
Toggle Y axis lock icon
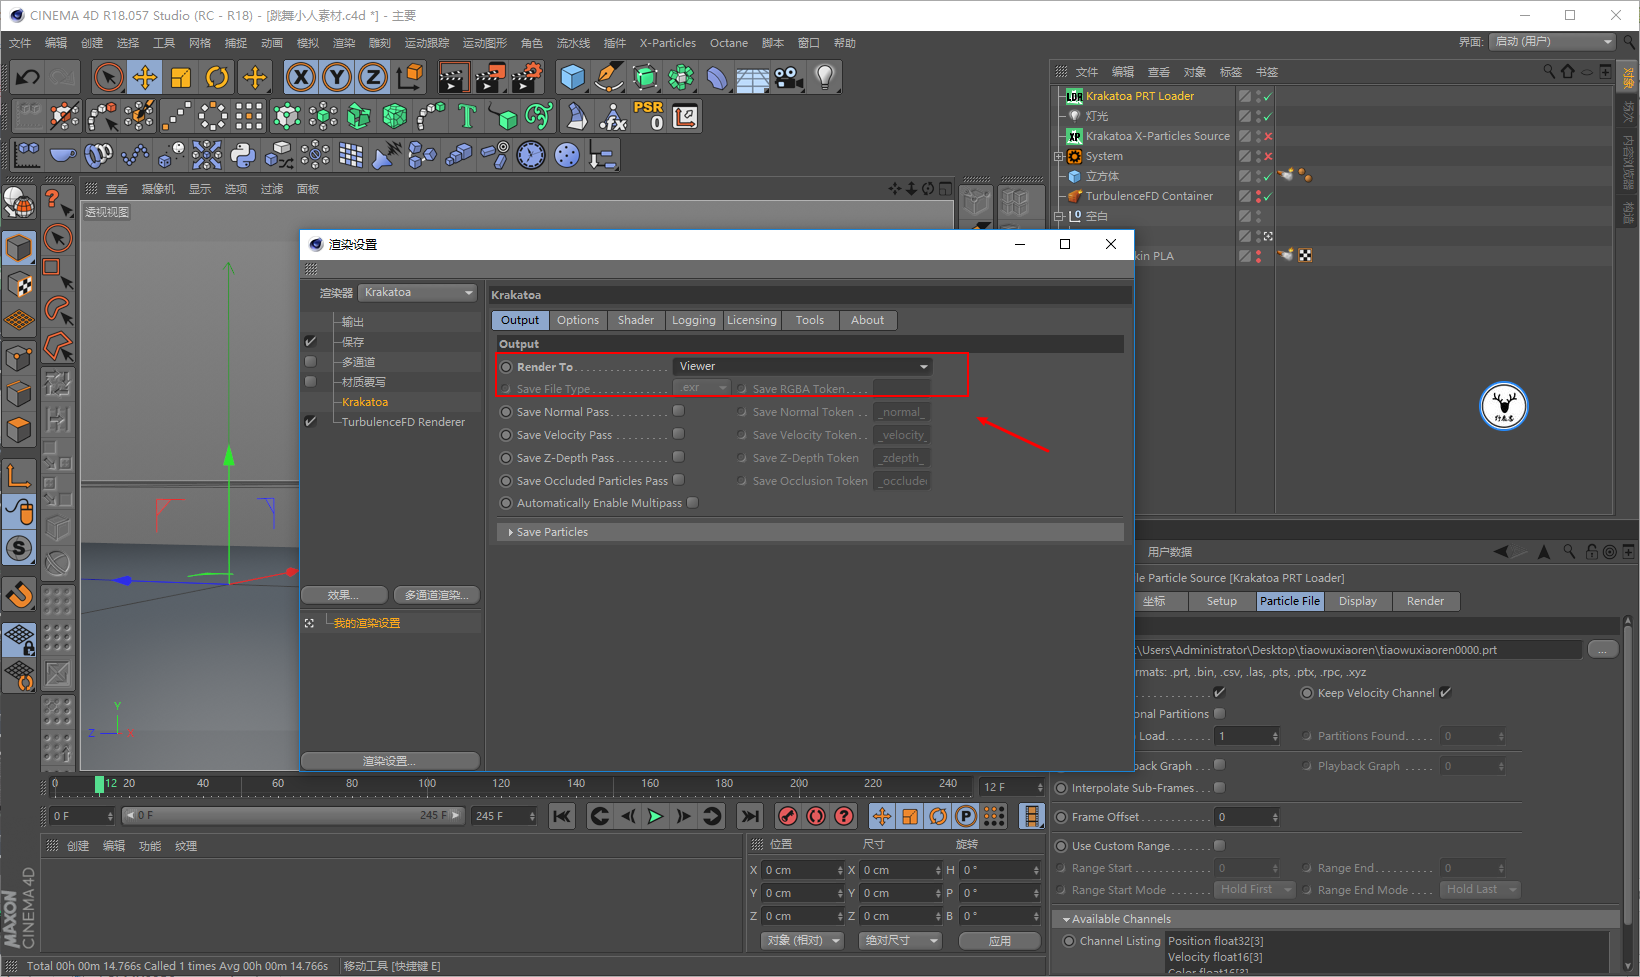(x=337, y=77)
